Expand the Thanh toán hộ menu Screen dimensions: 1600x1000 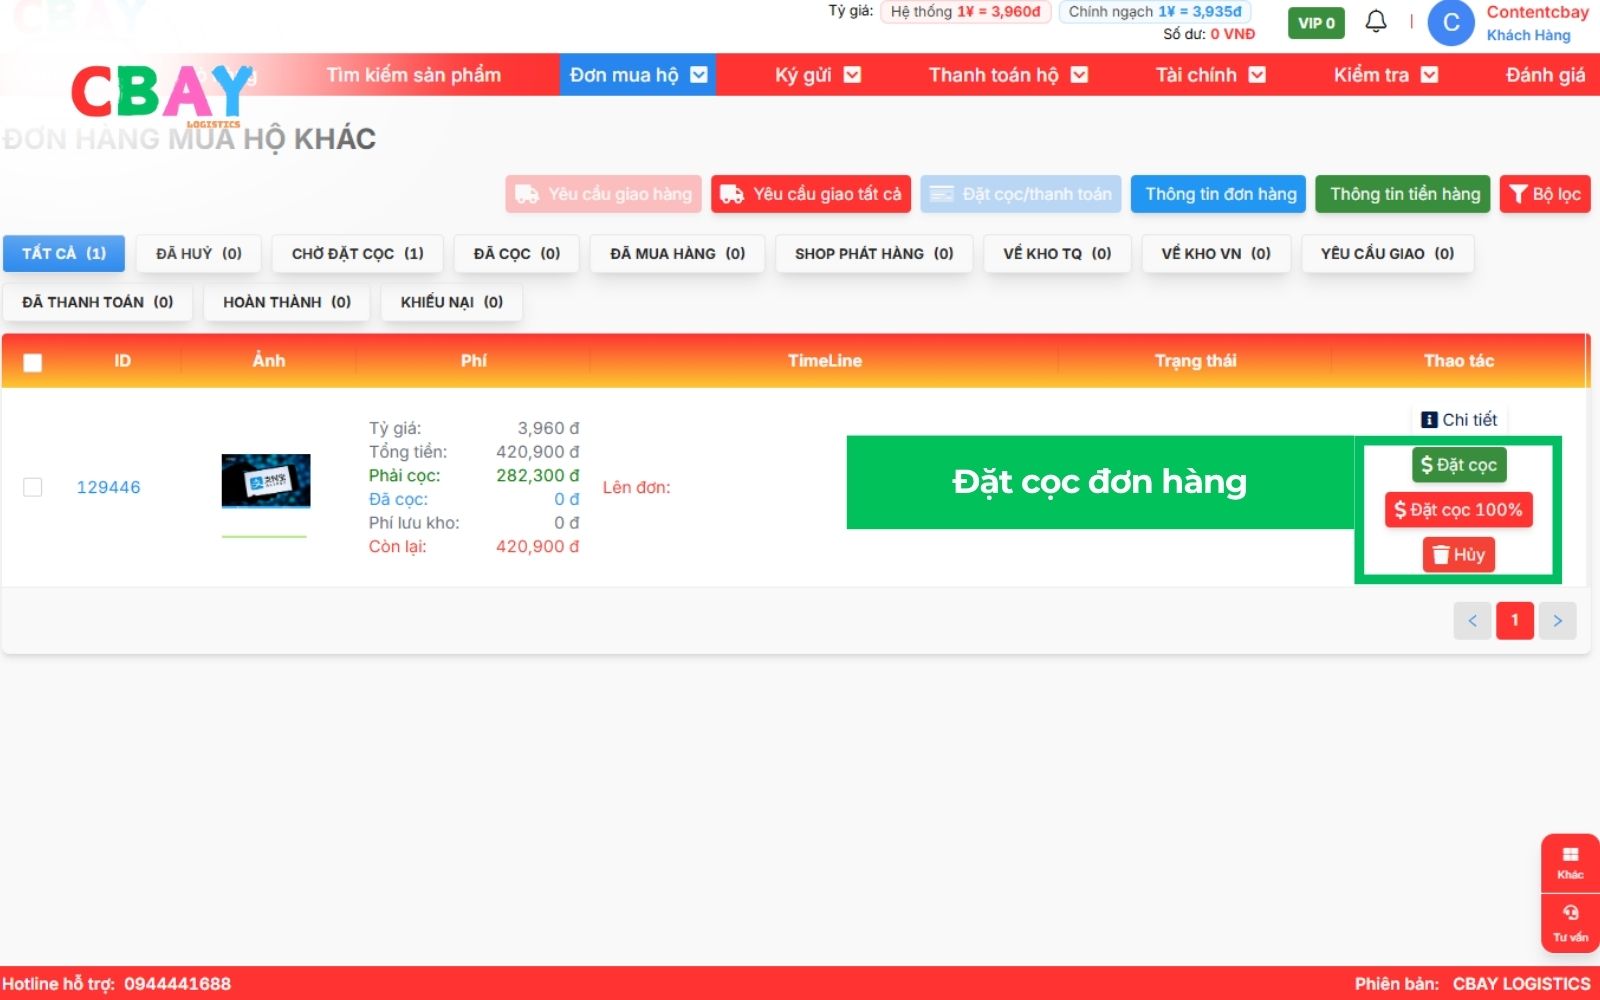[x=1008, y=75]
